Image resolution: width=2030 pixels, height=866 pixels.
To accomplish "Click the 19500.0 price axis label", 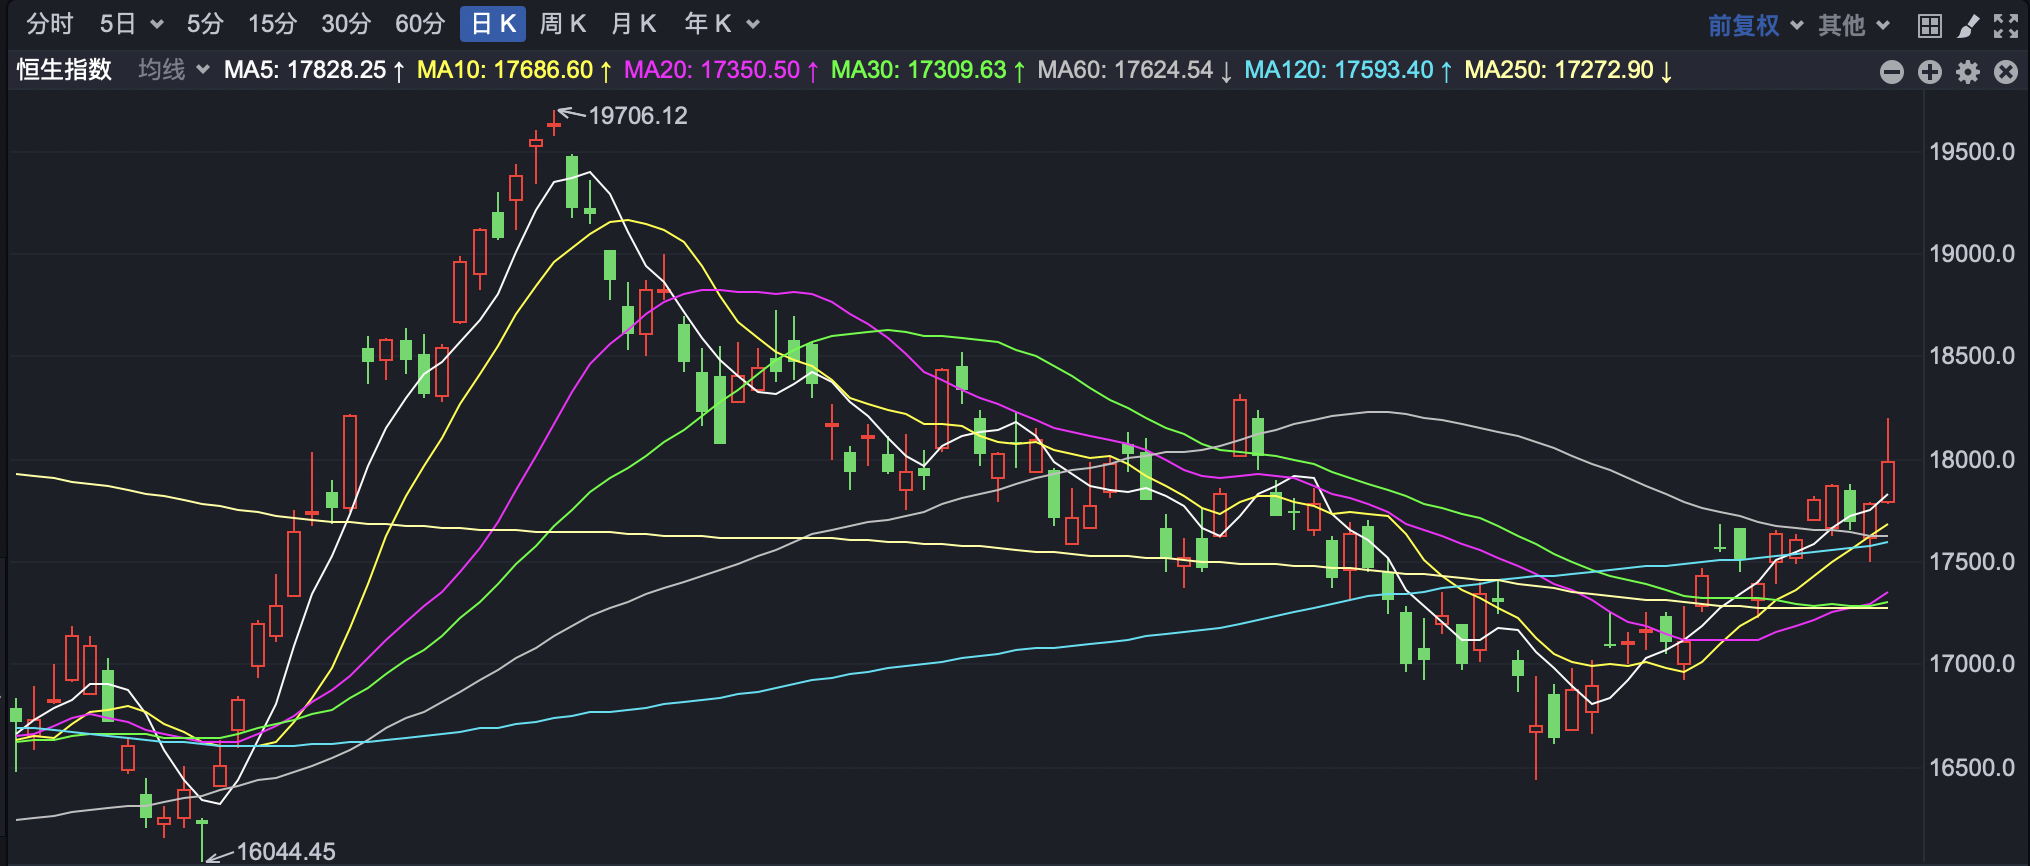I will pos(1972,152).
